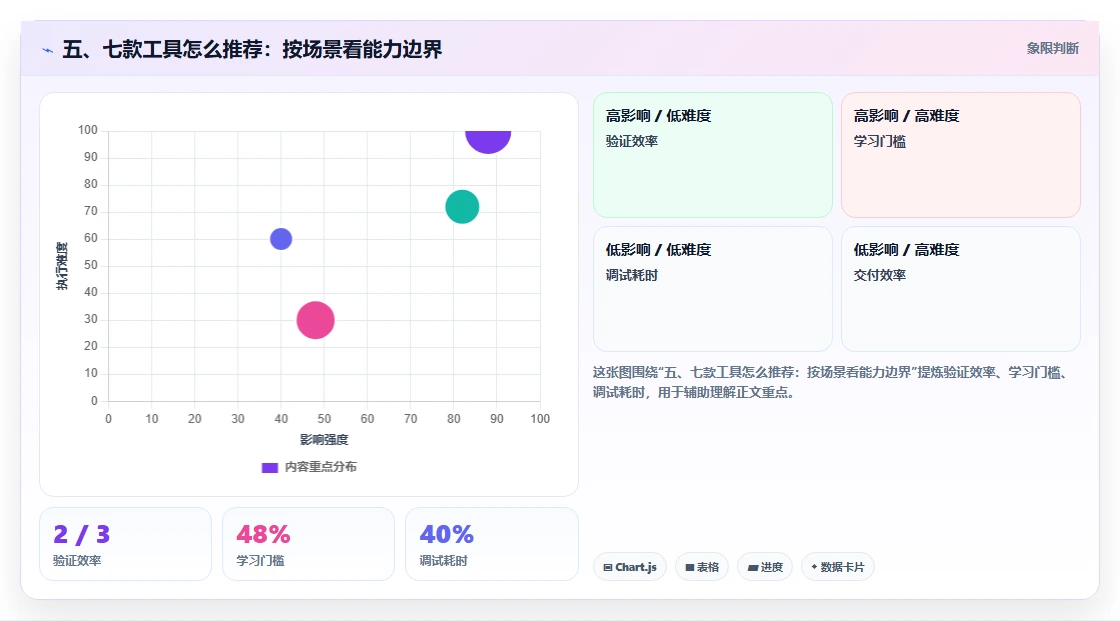
Task: Click the 交付效率 text in the quadrant card
Action: (x=880, y=275)
